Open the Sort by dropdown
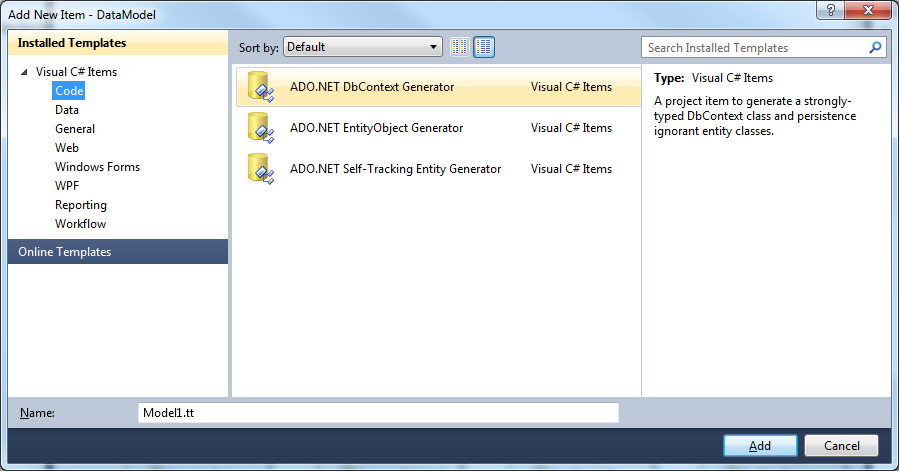 coord(362,47)
